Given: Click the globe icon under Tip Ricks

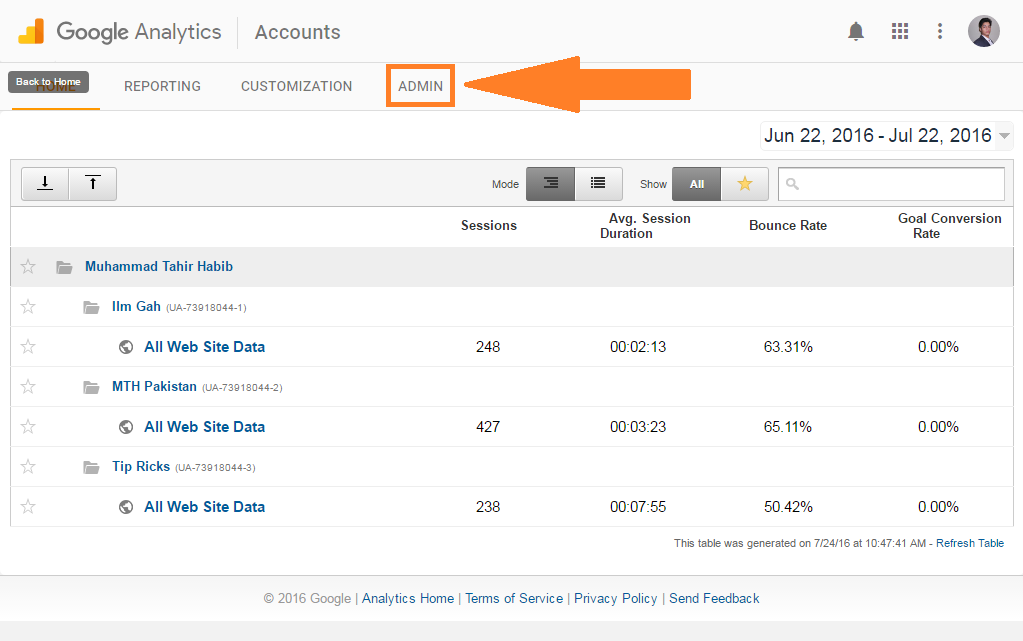Looking at the screenshot, I should click(x=126, y=507).
